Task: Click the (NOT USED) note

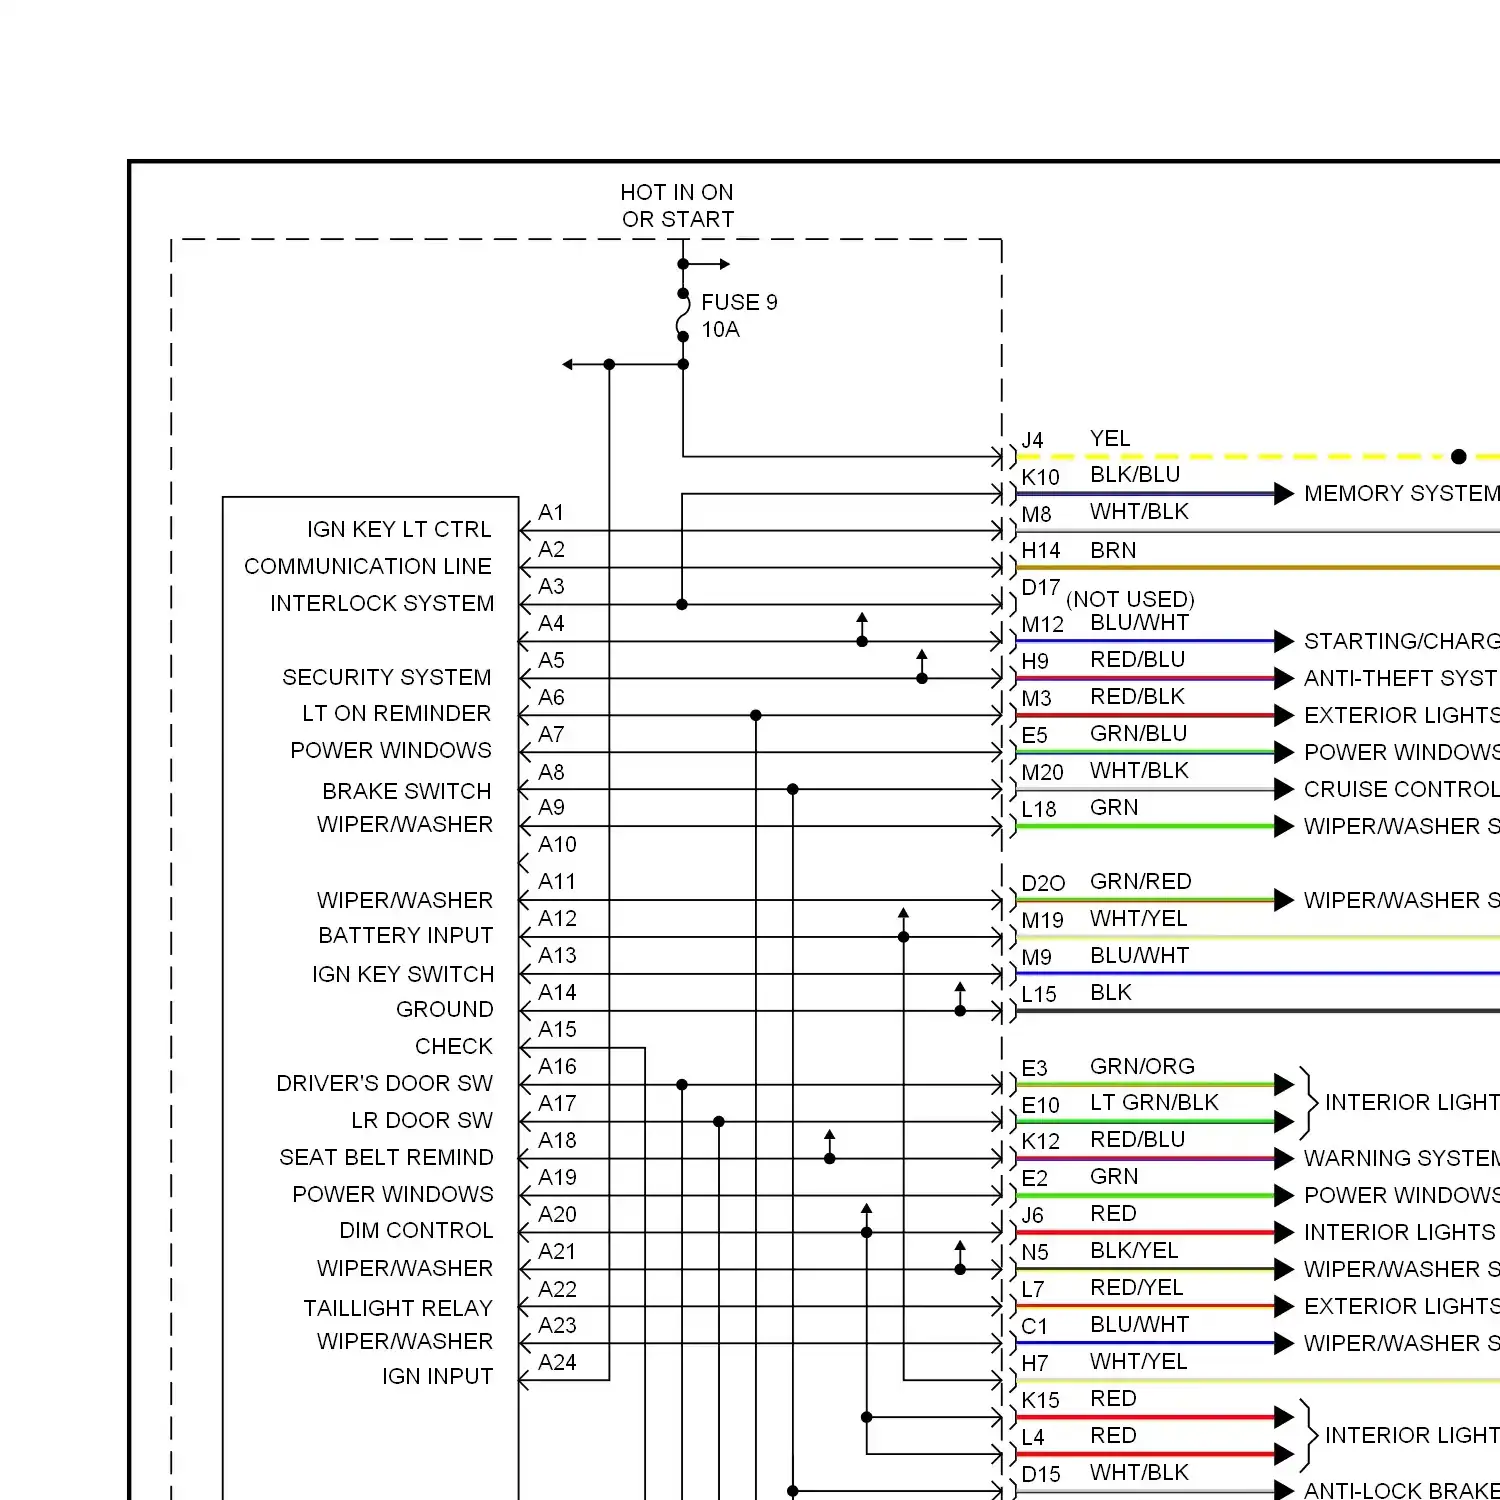Action: (x=1130, y=599)
